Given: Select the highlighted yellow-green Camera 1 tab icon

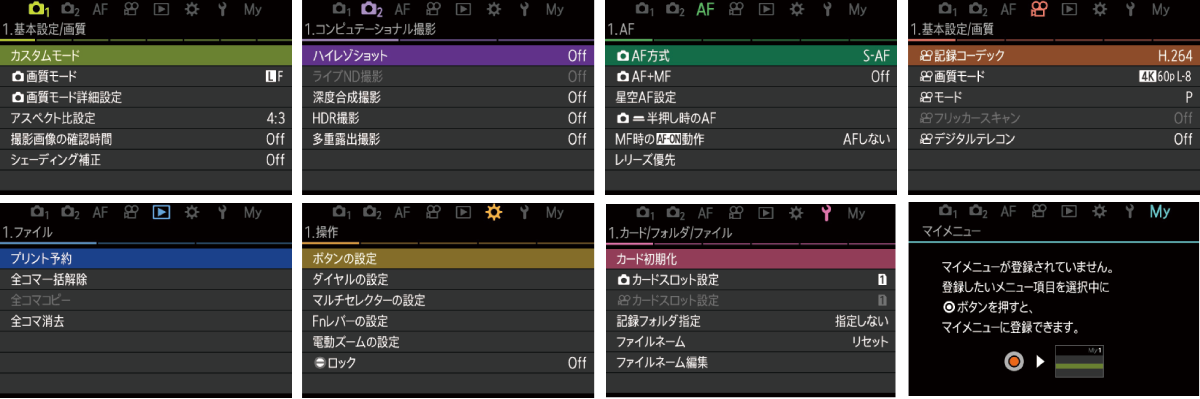Looking at the screenshot, I should coord(39,9).
